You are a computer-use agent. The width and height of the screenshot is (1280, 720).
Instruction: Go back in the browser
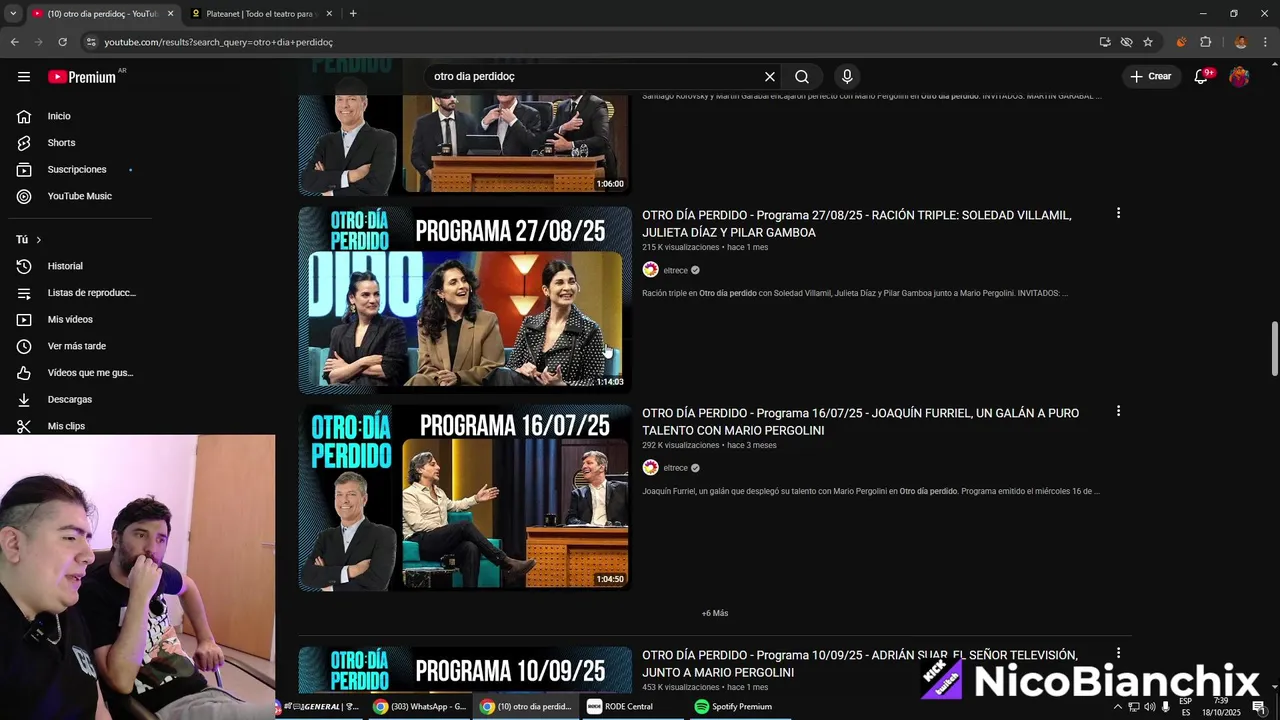point(14,42)
